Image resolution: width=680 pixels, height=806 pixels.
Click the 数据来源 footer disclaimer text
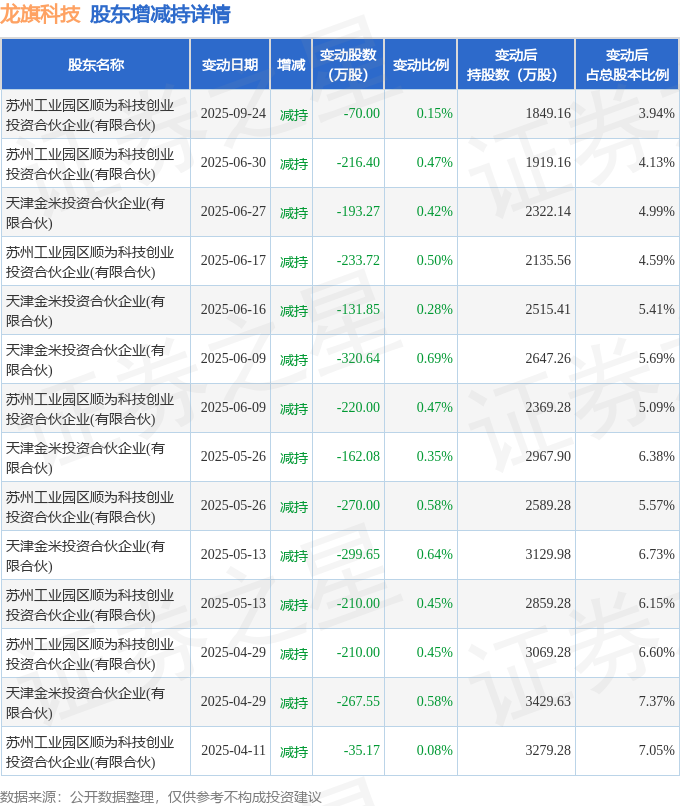pos(161,797)
